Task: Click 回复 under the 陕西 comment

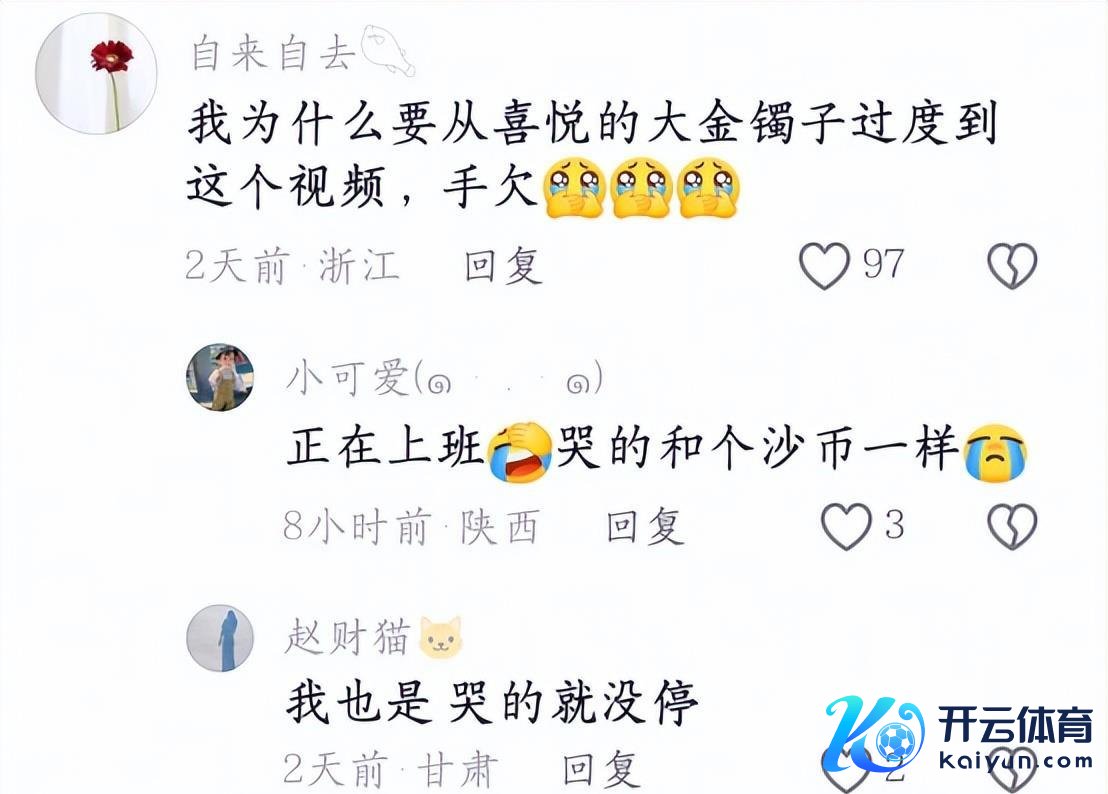Action: (645, 527)
